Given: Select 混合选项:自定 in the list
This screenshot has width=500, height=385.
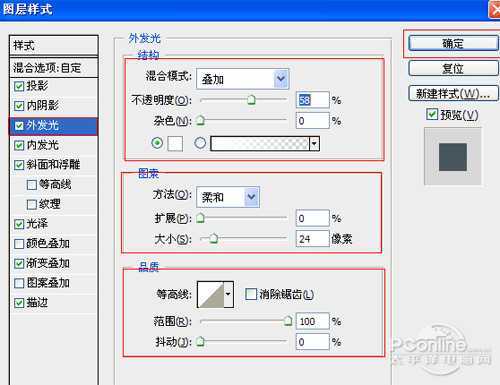Looking at the screenshot, I should click(x=54, y=68).
